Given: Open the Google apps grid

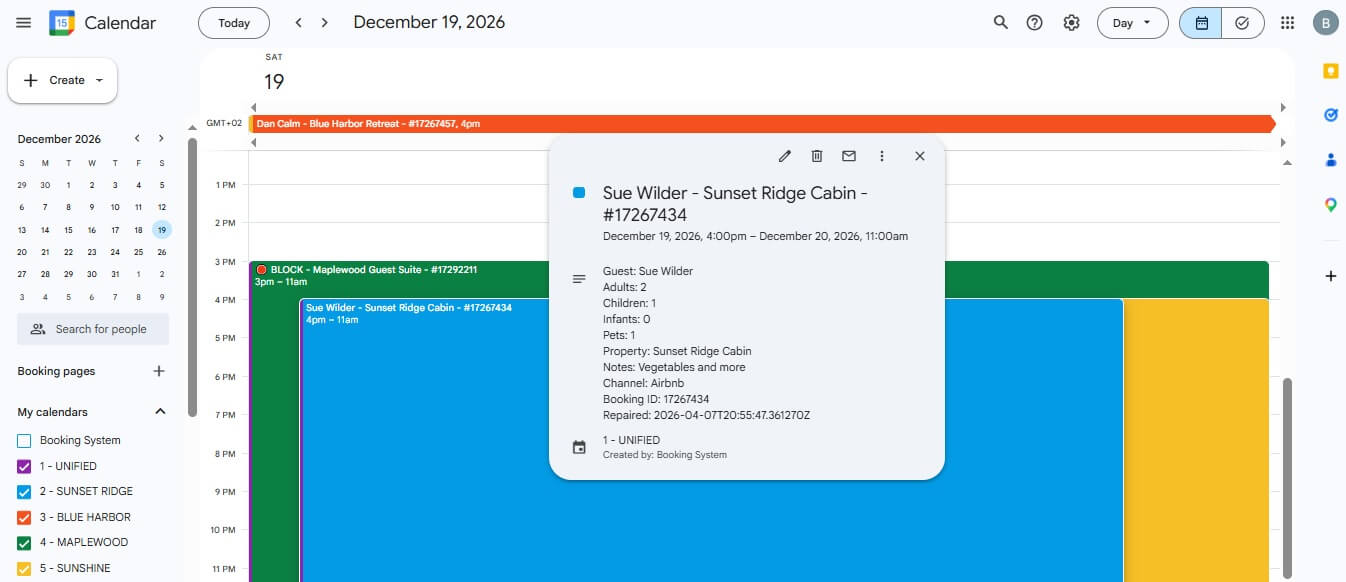Looking at the screenshot, I should point(1288,23).
